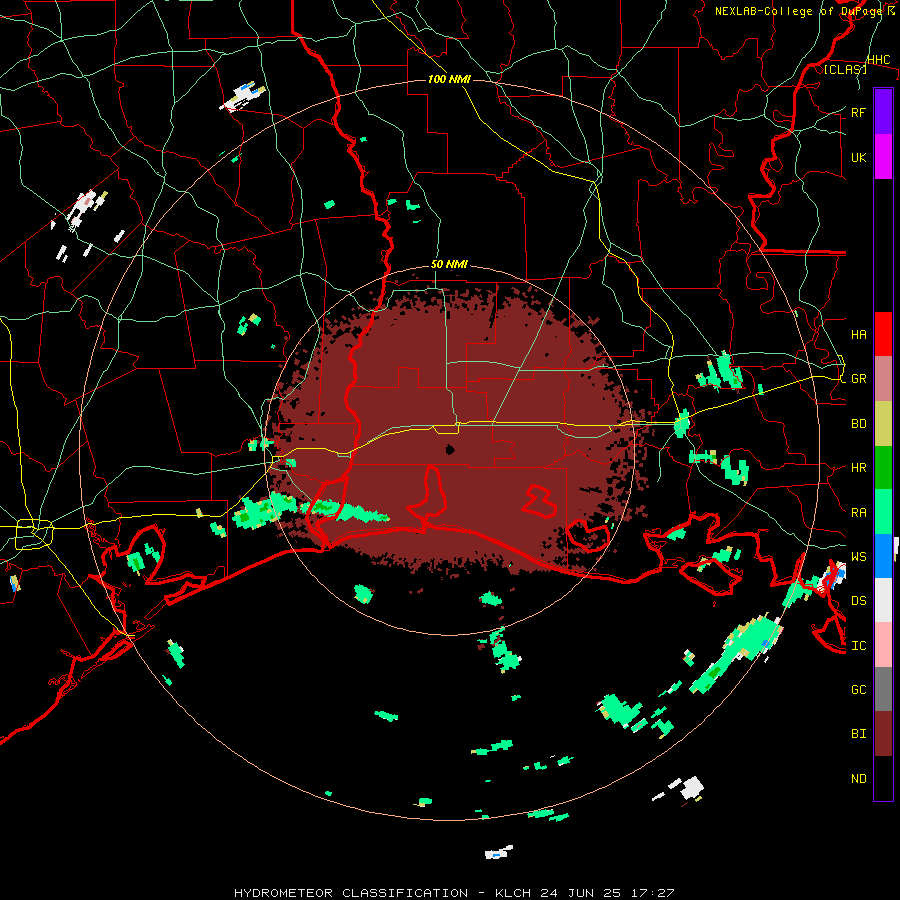The height and width of the screenshot is (900, 900).
Task: Click the "50 NMI" range ring label
Action: point(449,264)
